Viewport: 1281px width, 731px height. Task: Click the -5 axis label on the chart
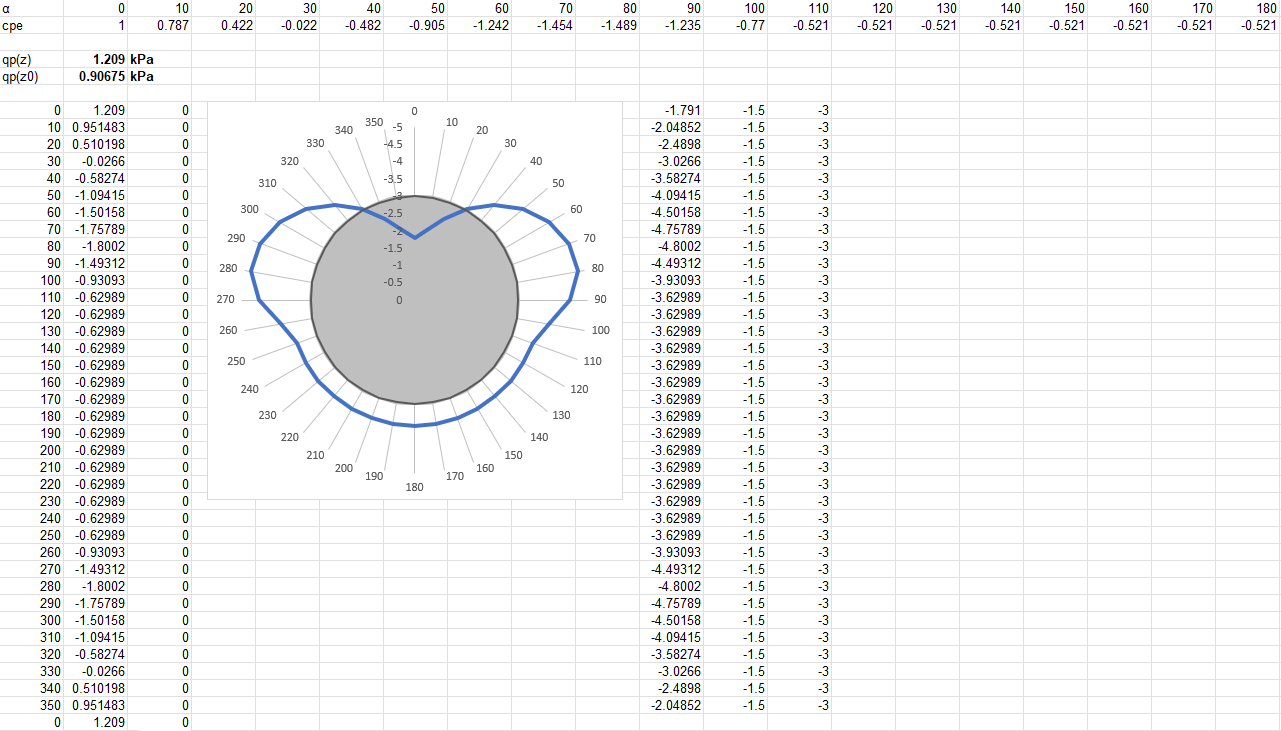coord(397,128)
